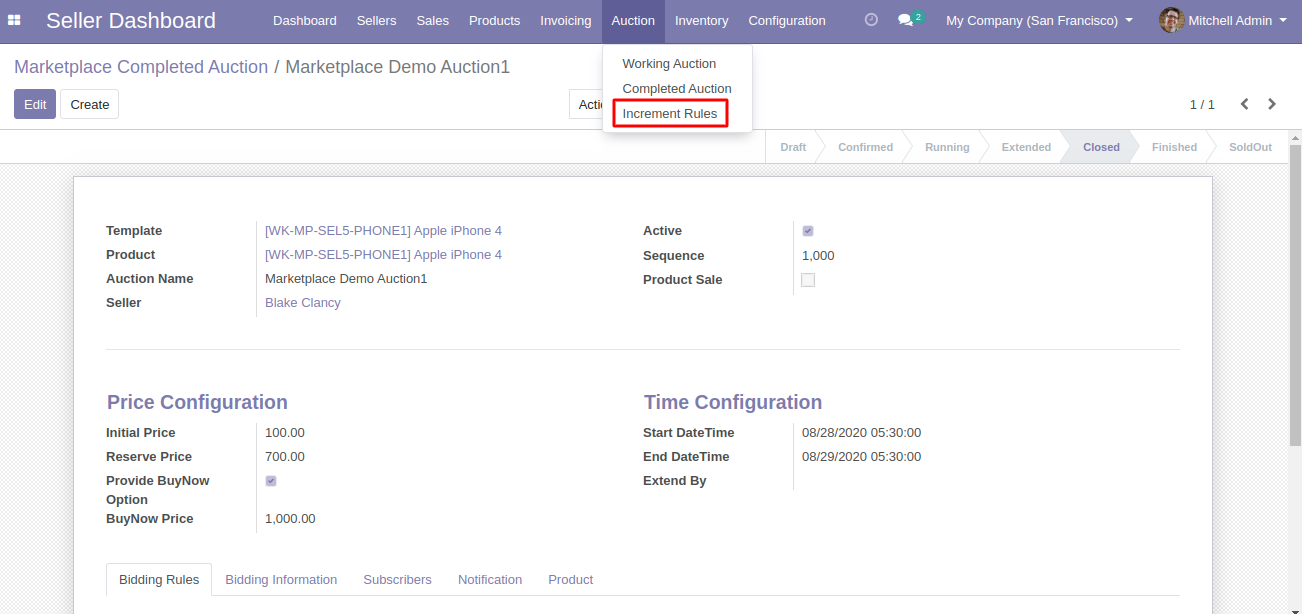Open My Company (San Francisco) dropdown
The width and height of the screenshot is (1302, 614).
coord(1039,20)
